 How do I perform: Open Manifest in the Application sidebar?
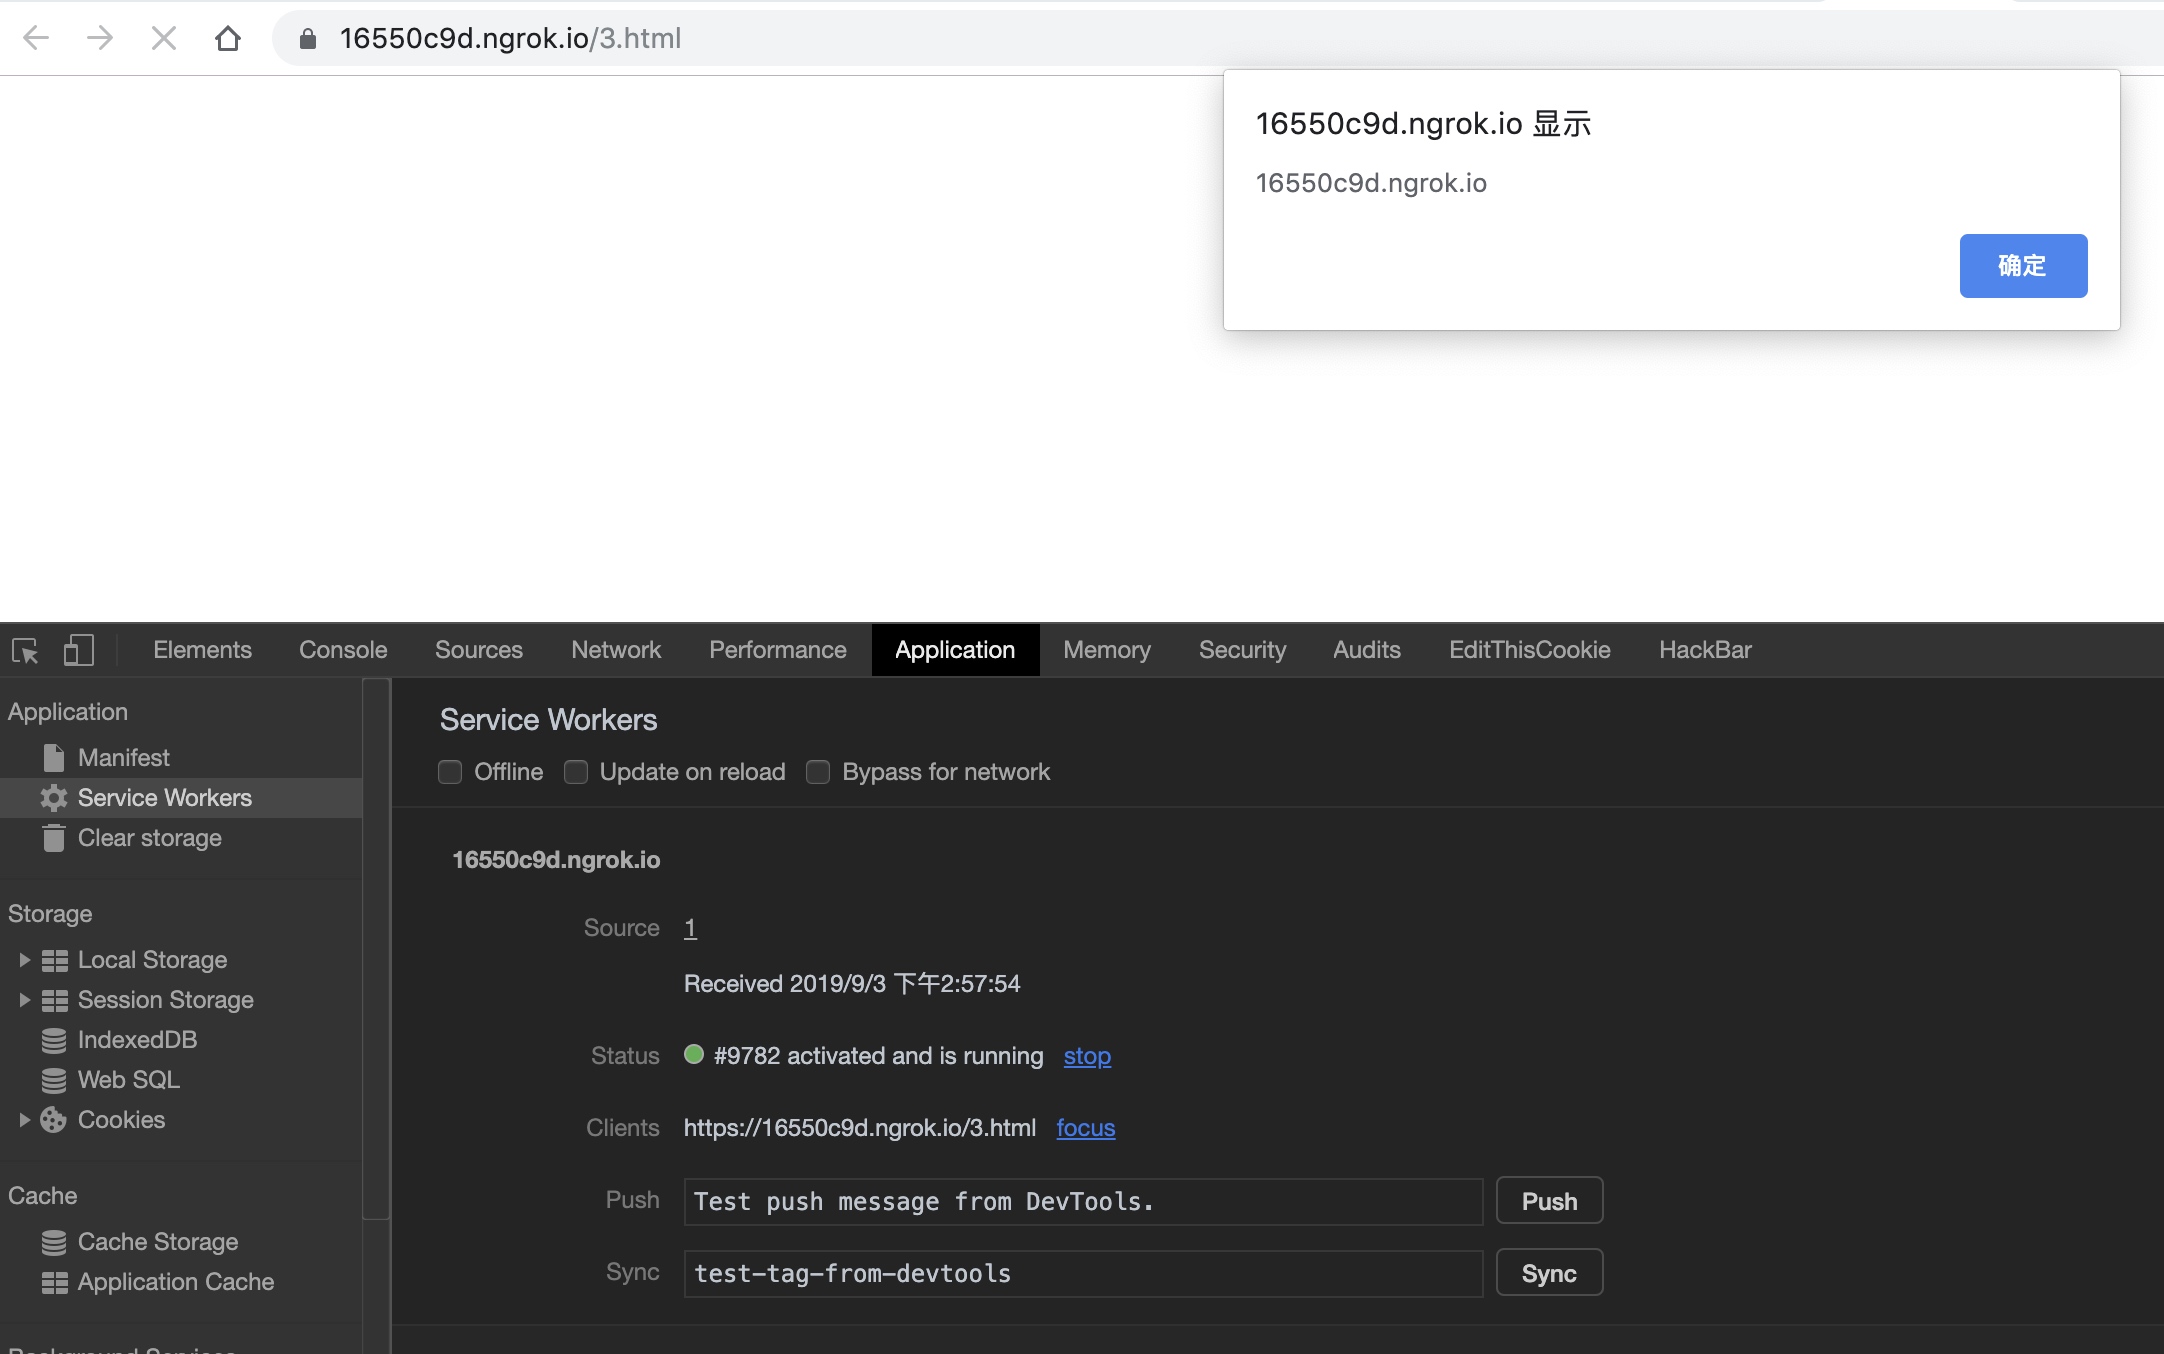click(x=124, y=758)
